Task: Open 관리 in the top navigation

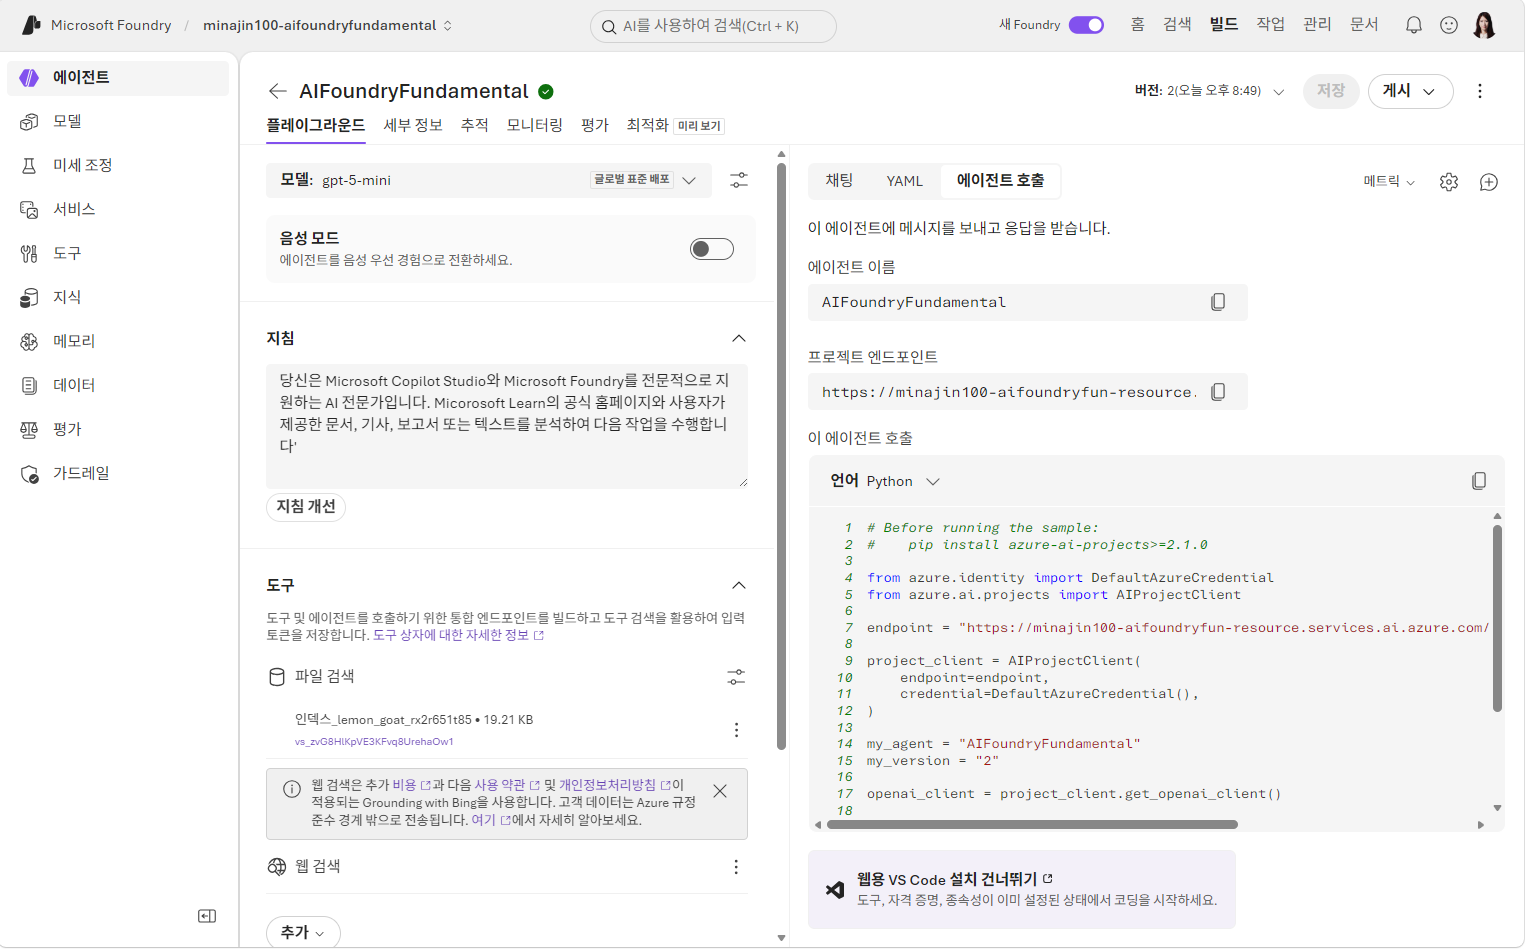Action: (1317, 25)
